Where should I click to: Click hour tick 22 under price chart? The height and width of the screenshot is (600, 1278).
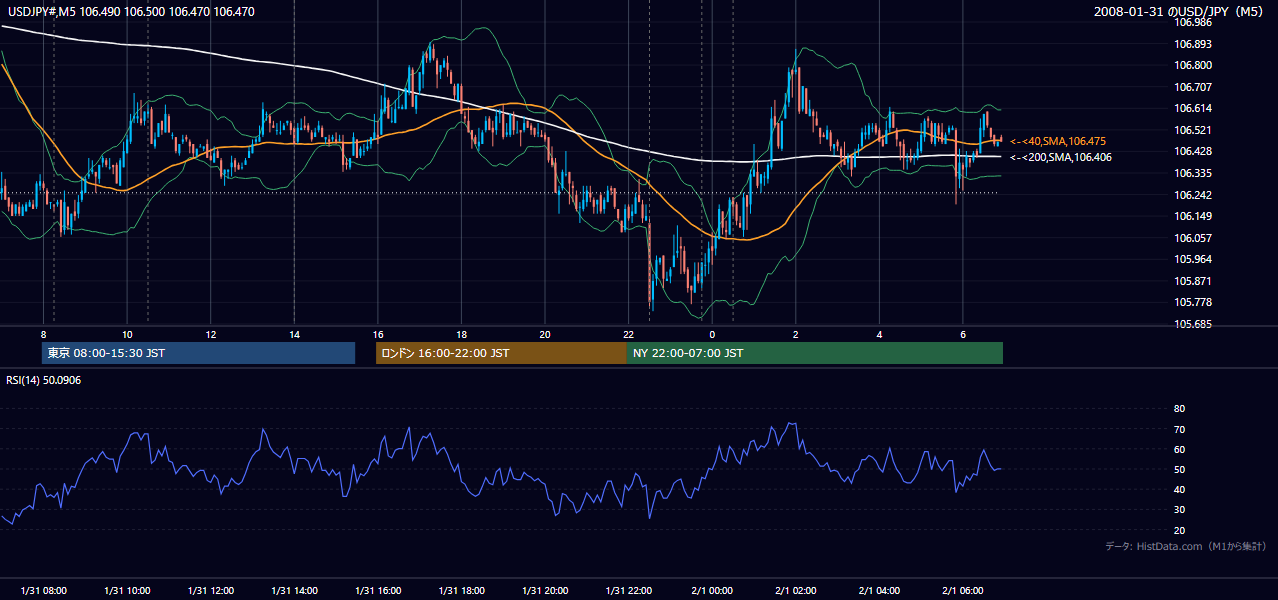(628, 335)
